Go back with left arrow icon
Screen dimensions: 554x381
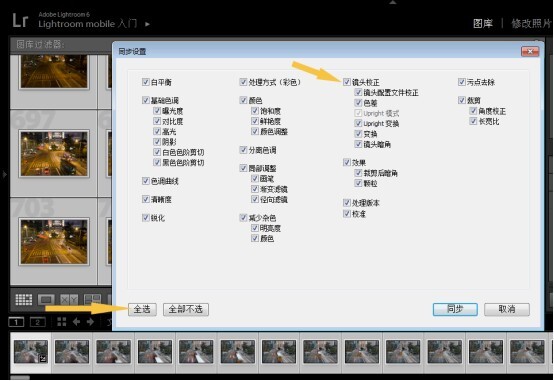click(x=76, y=322)
